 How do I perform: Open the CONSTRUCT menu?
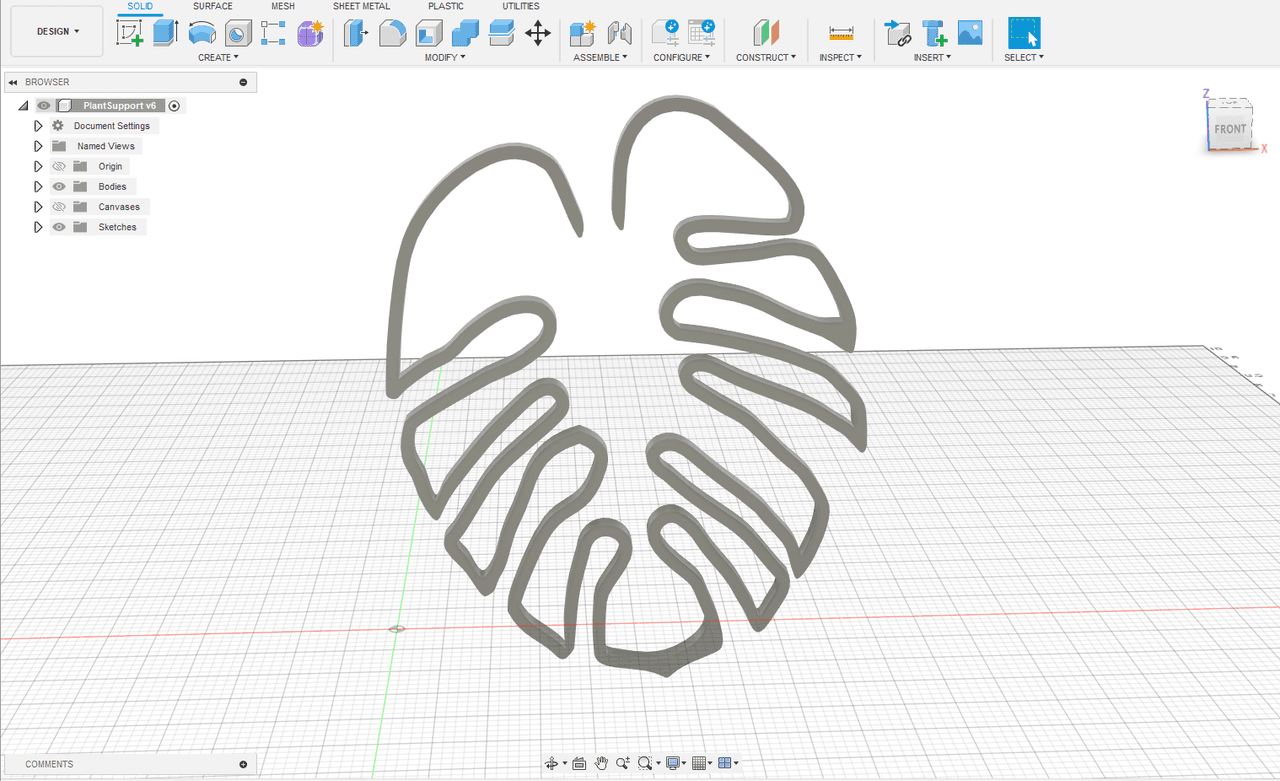tap(766, 57)
